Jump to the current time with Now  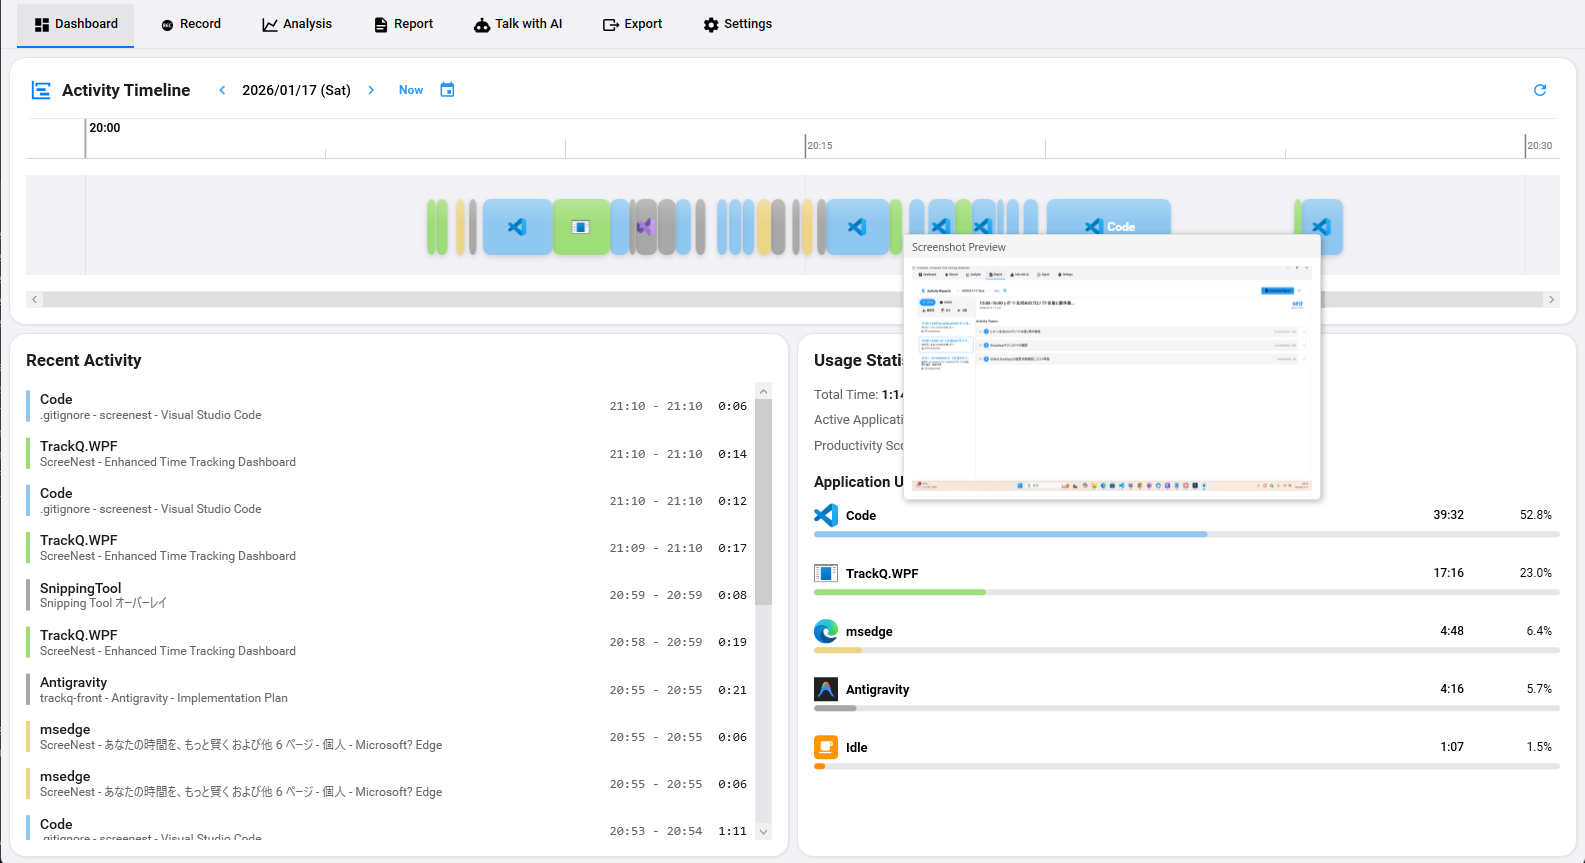411,90
